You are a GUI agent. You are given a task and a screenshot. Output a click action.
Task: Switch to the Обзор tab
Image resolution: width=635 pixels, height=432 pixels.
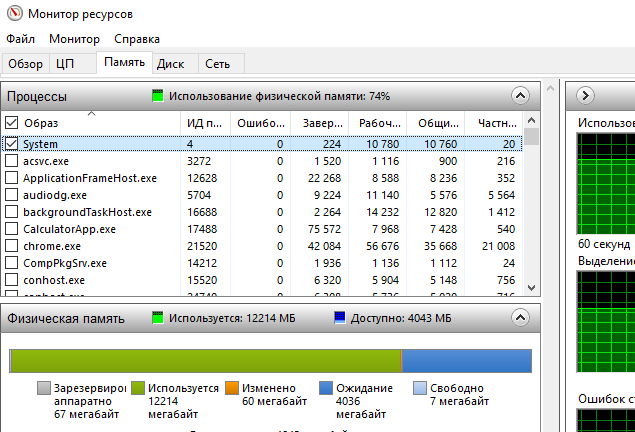tap(26, 64)
